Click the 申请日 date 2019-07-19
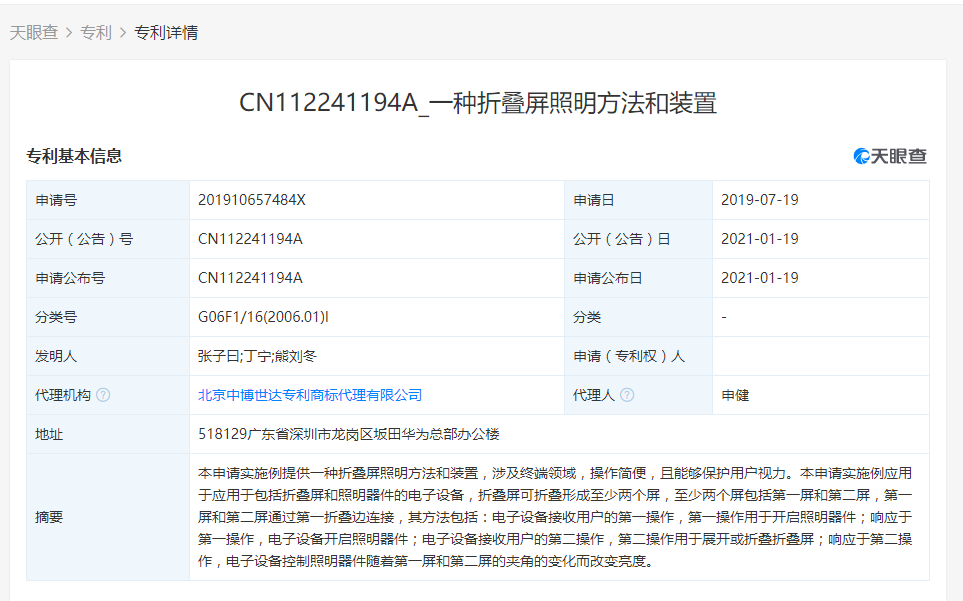This screenshot has height=601, width=963. click(760, 200)
